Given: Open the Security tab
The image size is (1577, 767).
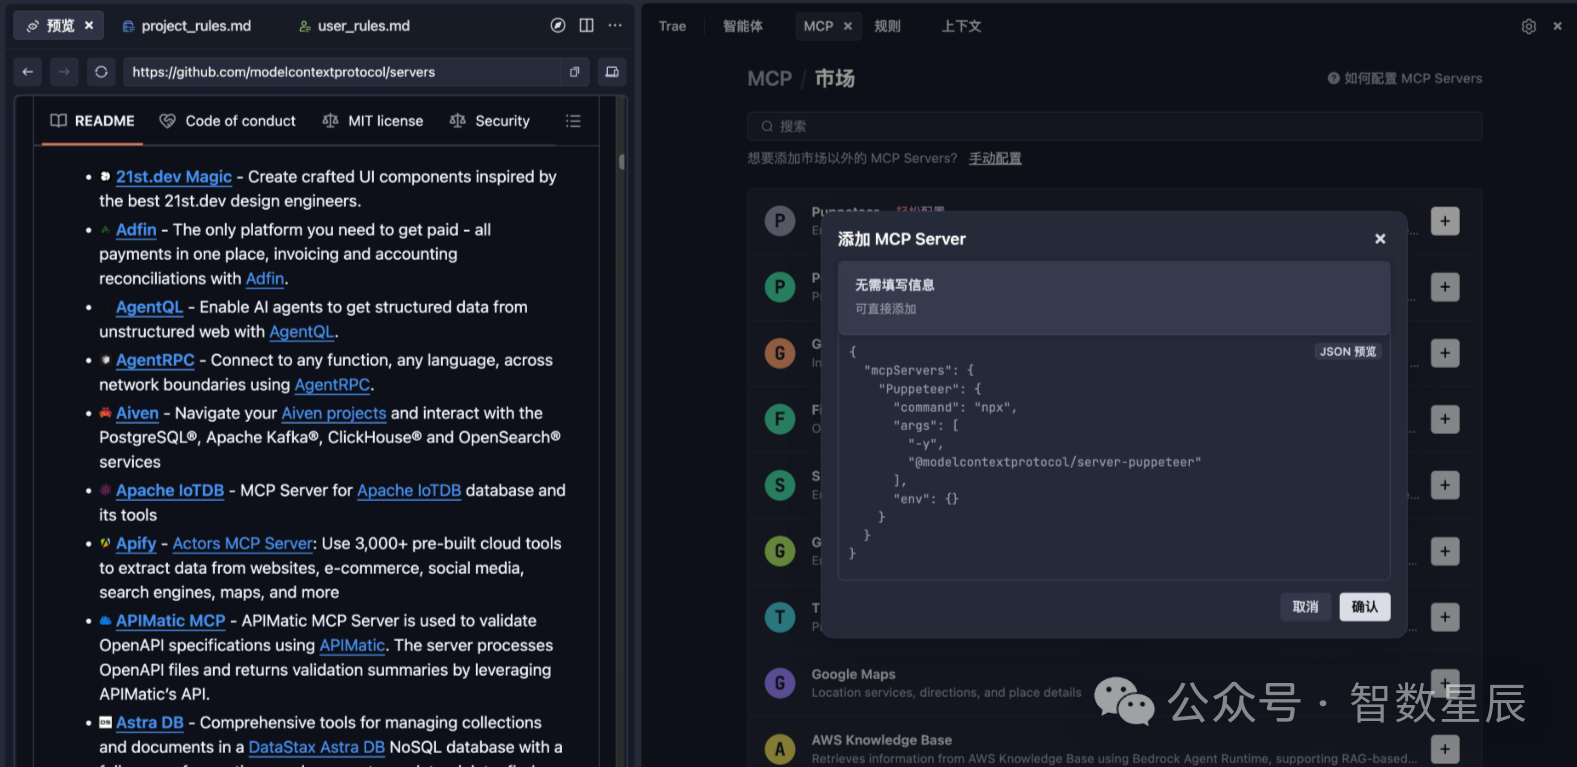Looking at the screenshot, I should [x=490, y=121].
